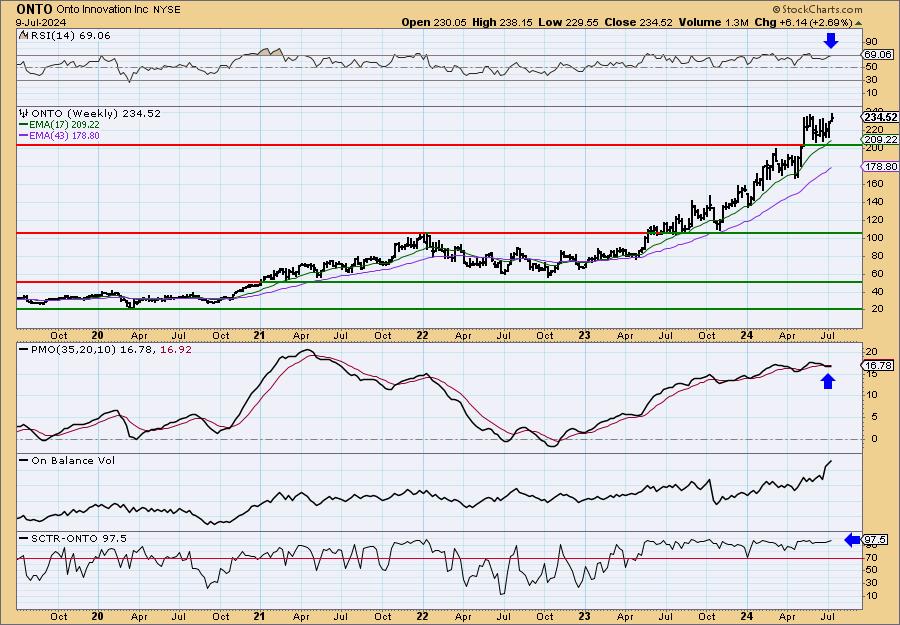Screen dimensions: 900x625
Task: Click the black line swatch before PMO legend
Action: [24, 349]
